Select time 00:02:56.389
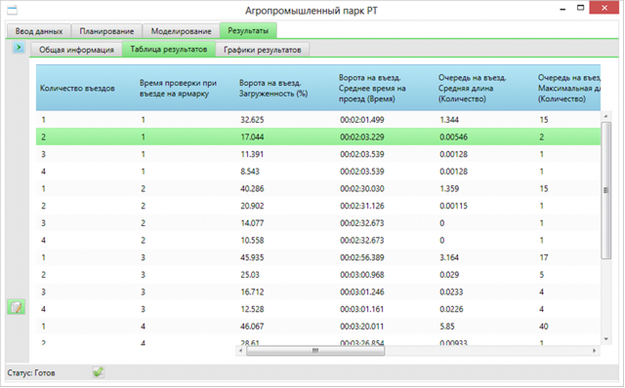 (x=362, y=258)
